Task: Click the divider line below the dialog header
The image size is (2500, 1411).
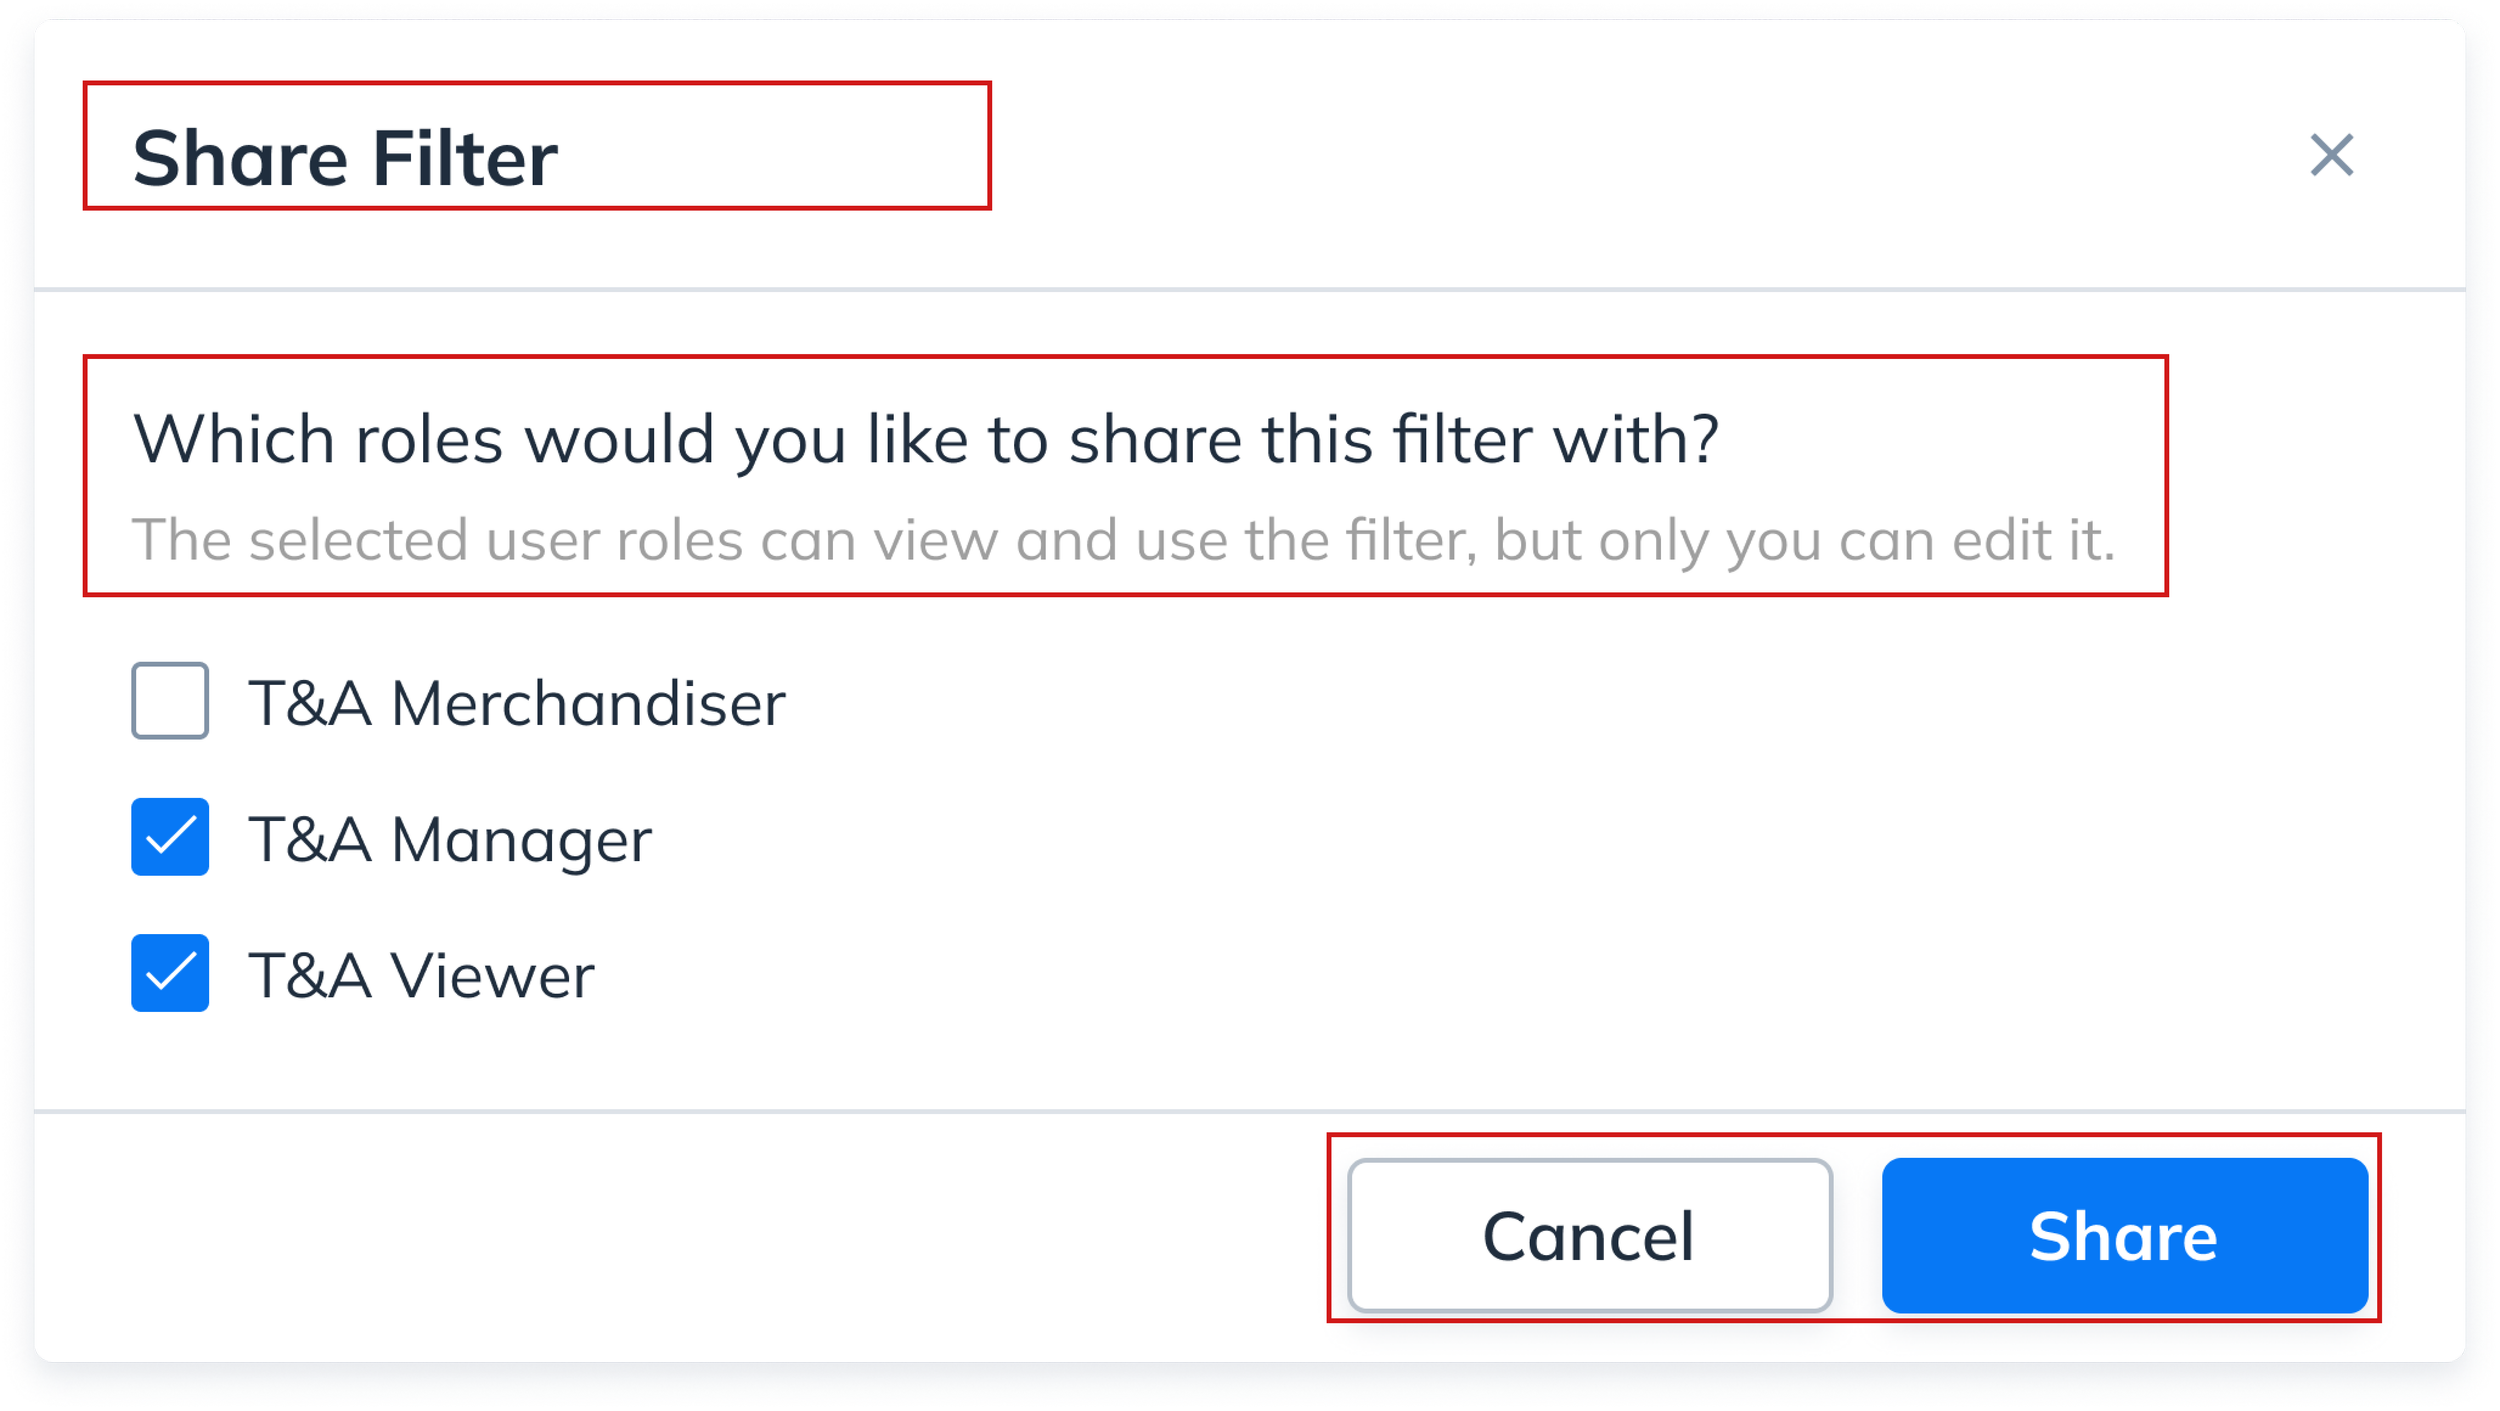Action: (1250, 290)
